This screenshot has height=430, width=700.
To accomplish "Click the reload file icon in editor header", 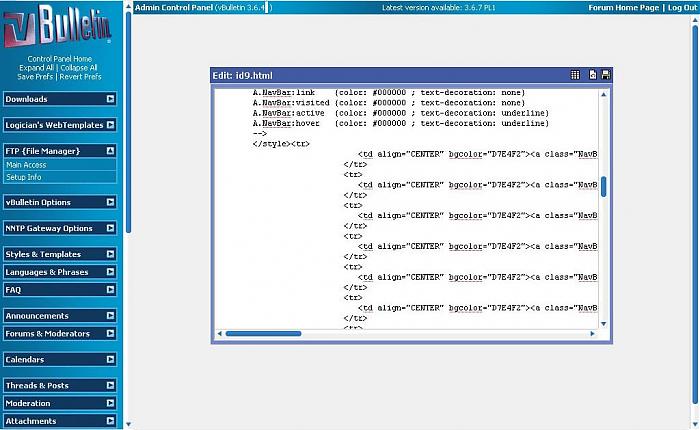I will (593, 75).
